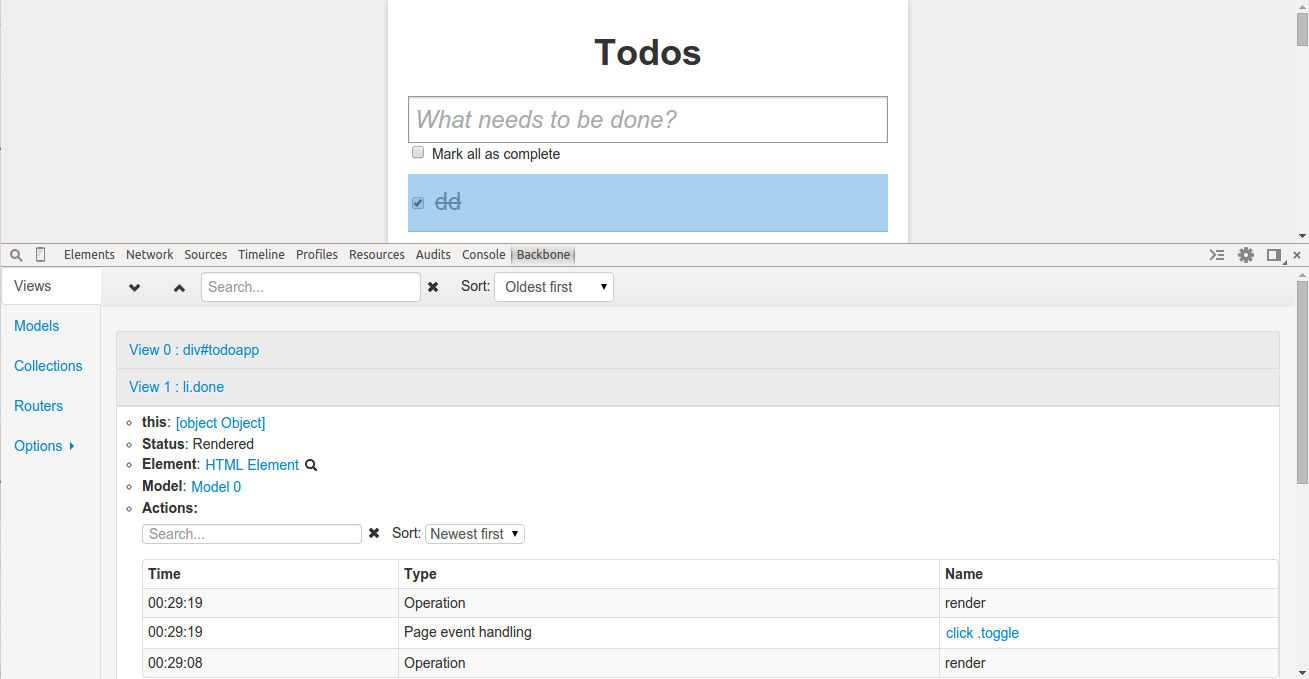Screen dimensions: 1309x679
Task: Toggle the unchecked box above the todo input
Action: pos(418,152)
